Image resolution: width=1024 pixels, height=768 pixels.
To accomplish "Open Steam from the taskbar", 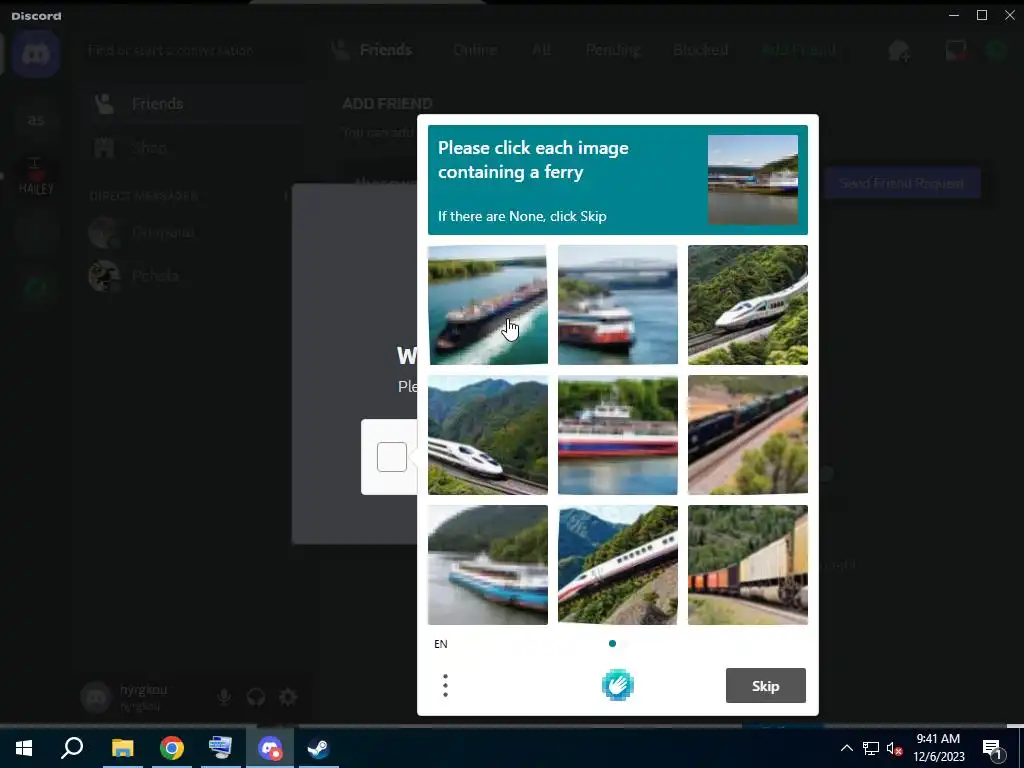I will 319,748.
